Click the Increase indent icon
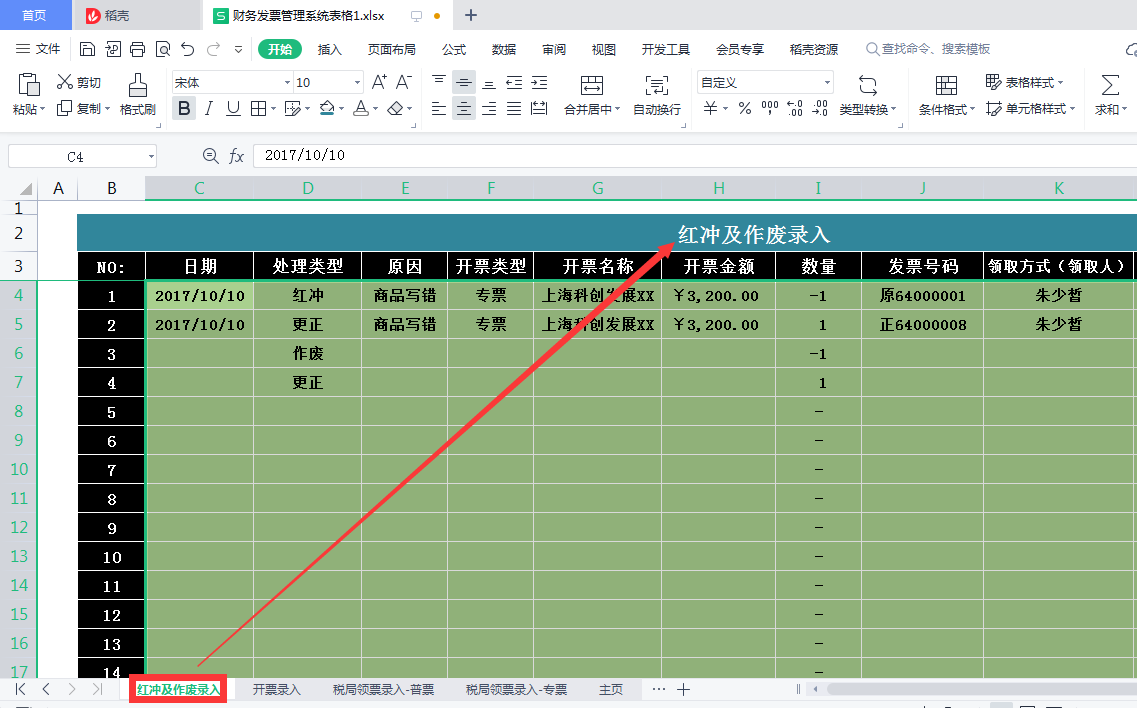 [539, 82]
